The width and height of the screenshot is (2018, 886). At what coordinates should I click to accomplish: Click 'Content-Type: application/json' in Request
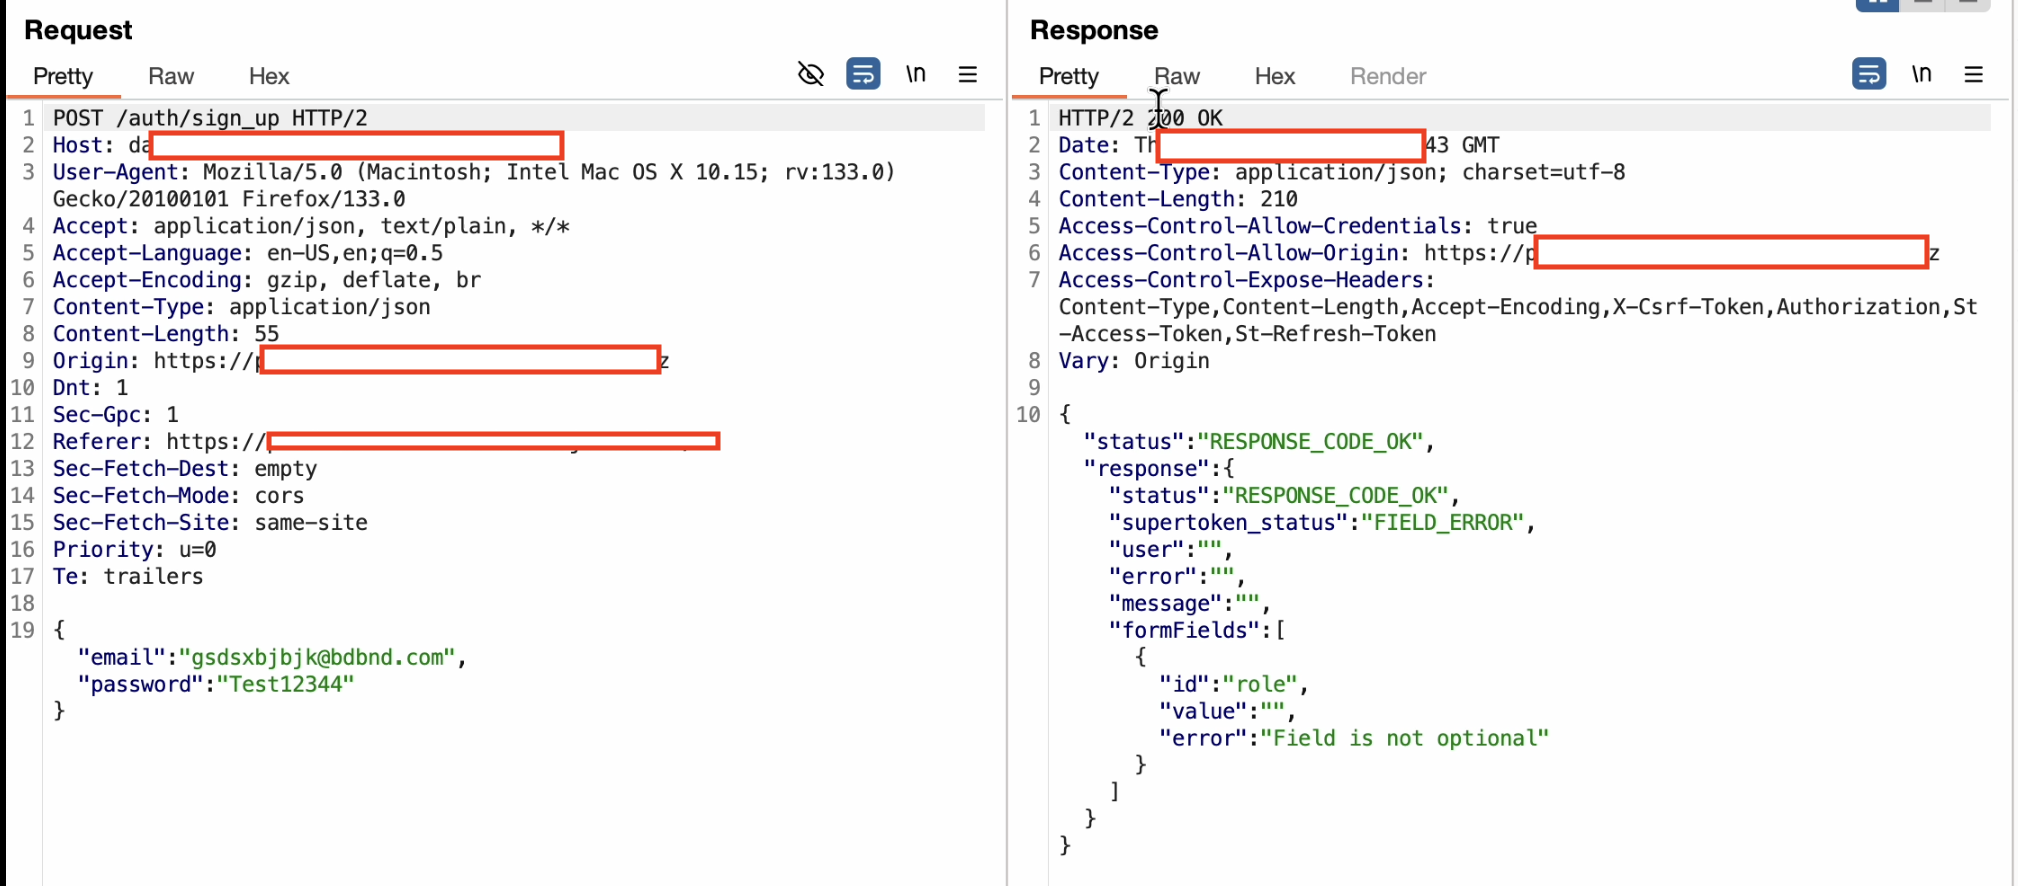(241, 307)
